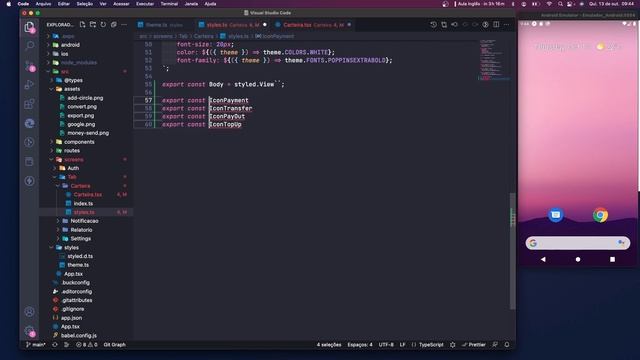Click the New File icon in Explorer
The width and height of the screenshot is (640, 360).
tap(82, 24)
